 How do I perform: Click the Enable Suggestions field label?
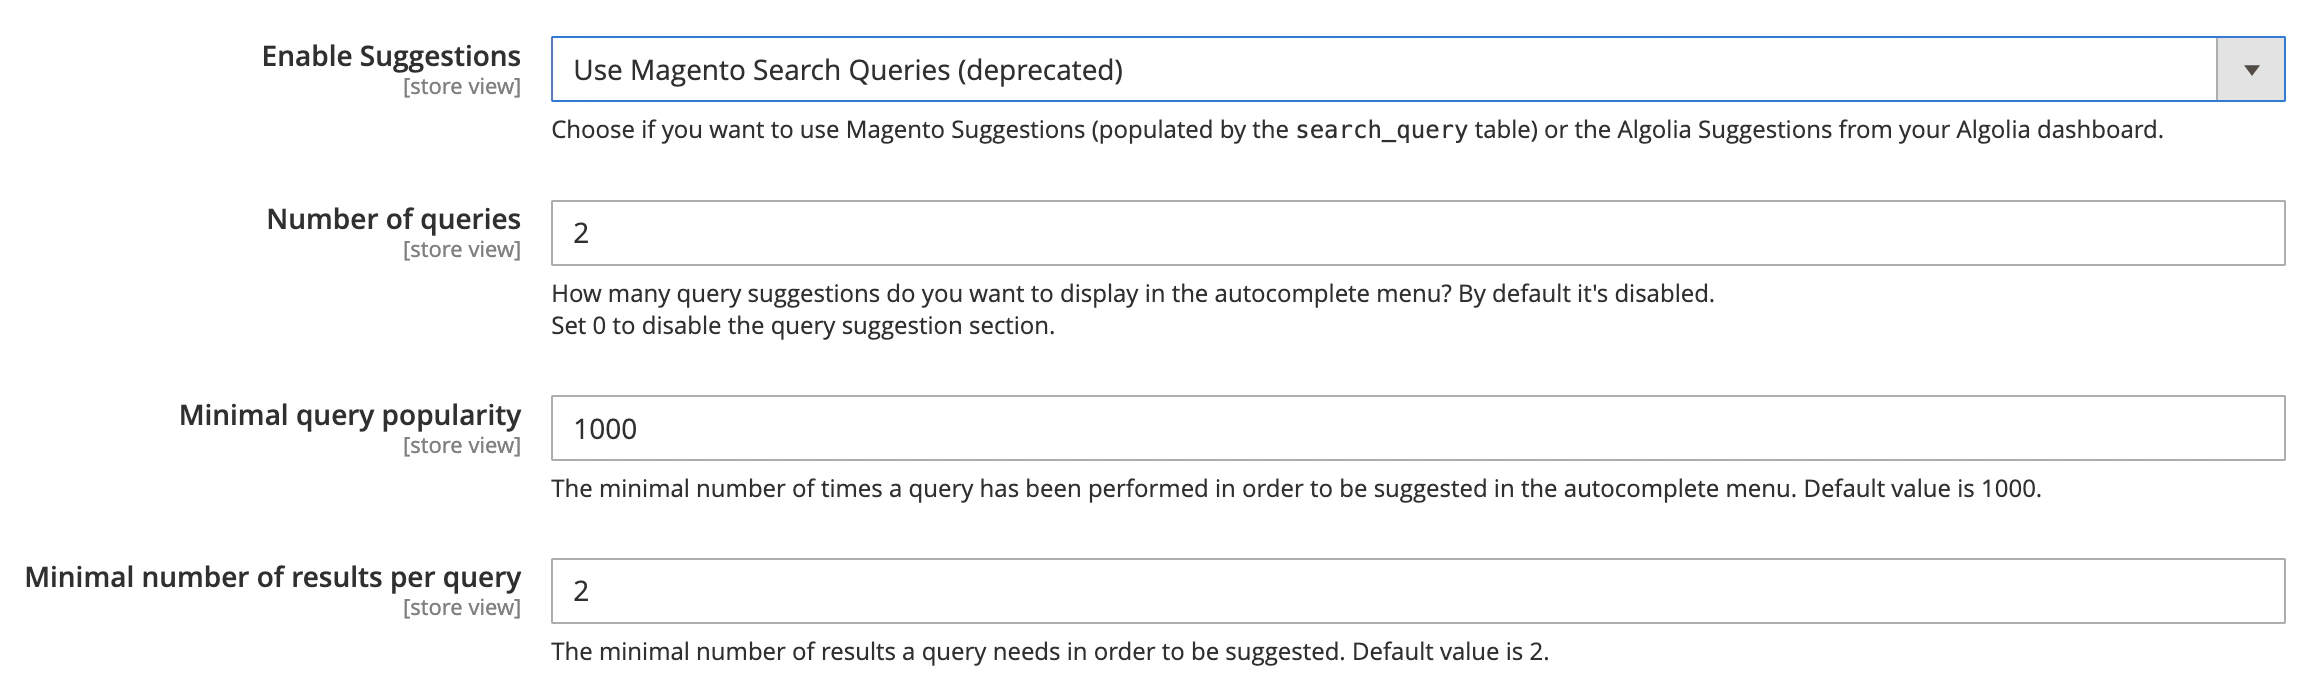392,57
